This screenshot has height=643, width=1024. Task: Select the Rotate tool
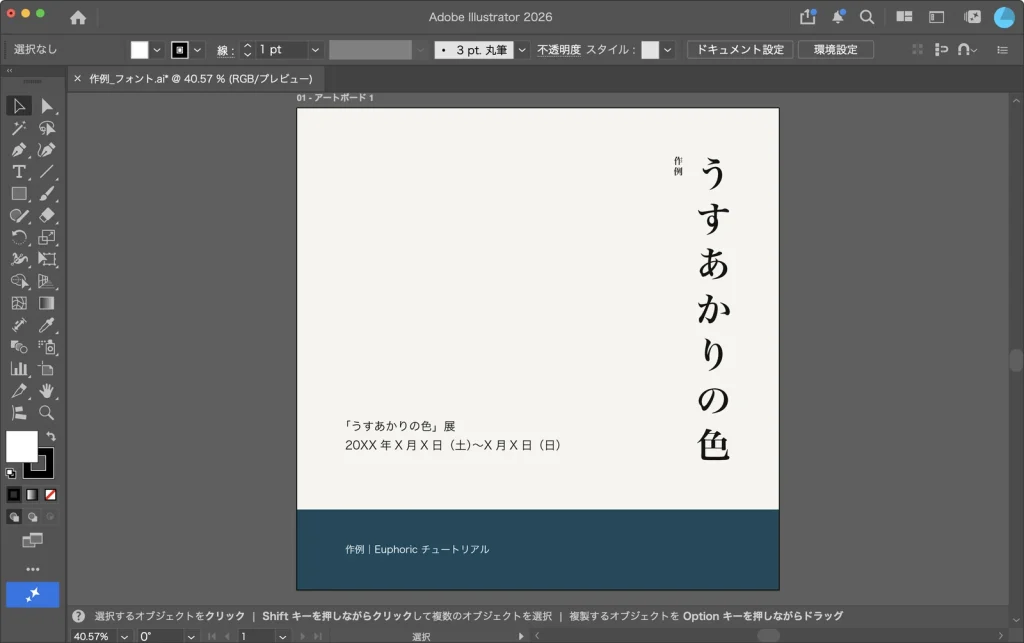coord(19,238)
